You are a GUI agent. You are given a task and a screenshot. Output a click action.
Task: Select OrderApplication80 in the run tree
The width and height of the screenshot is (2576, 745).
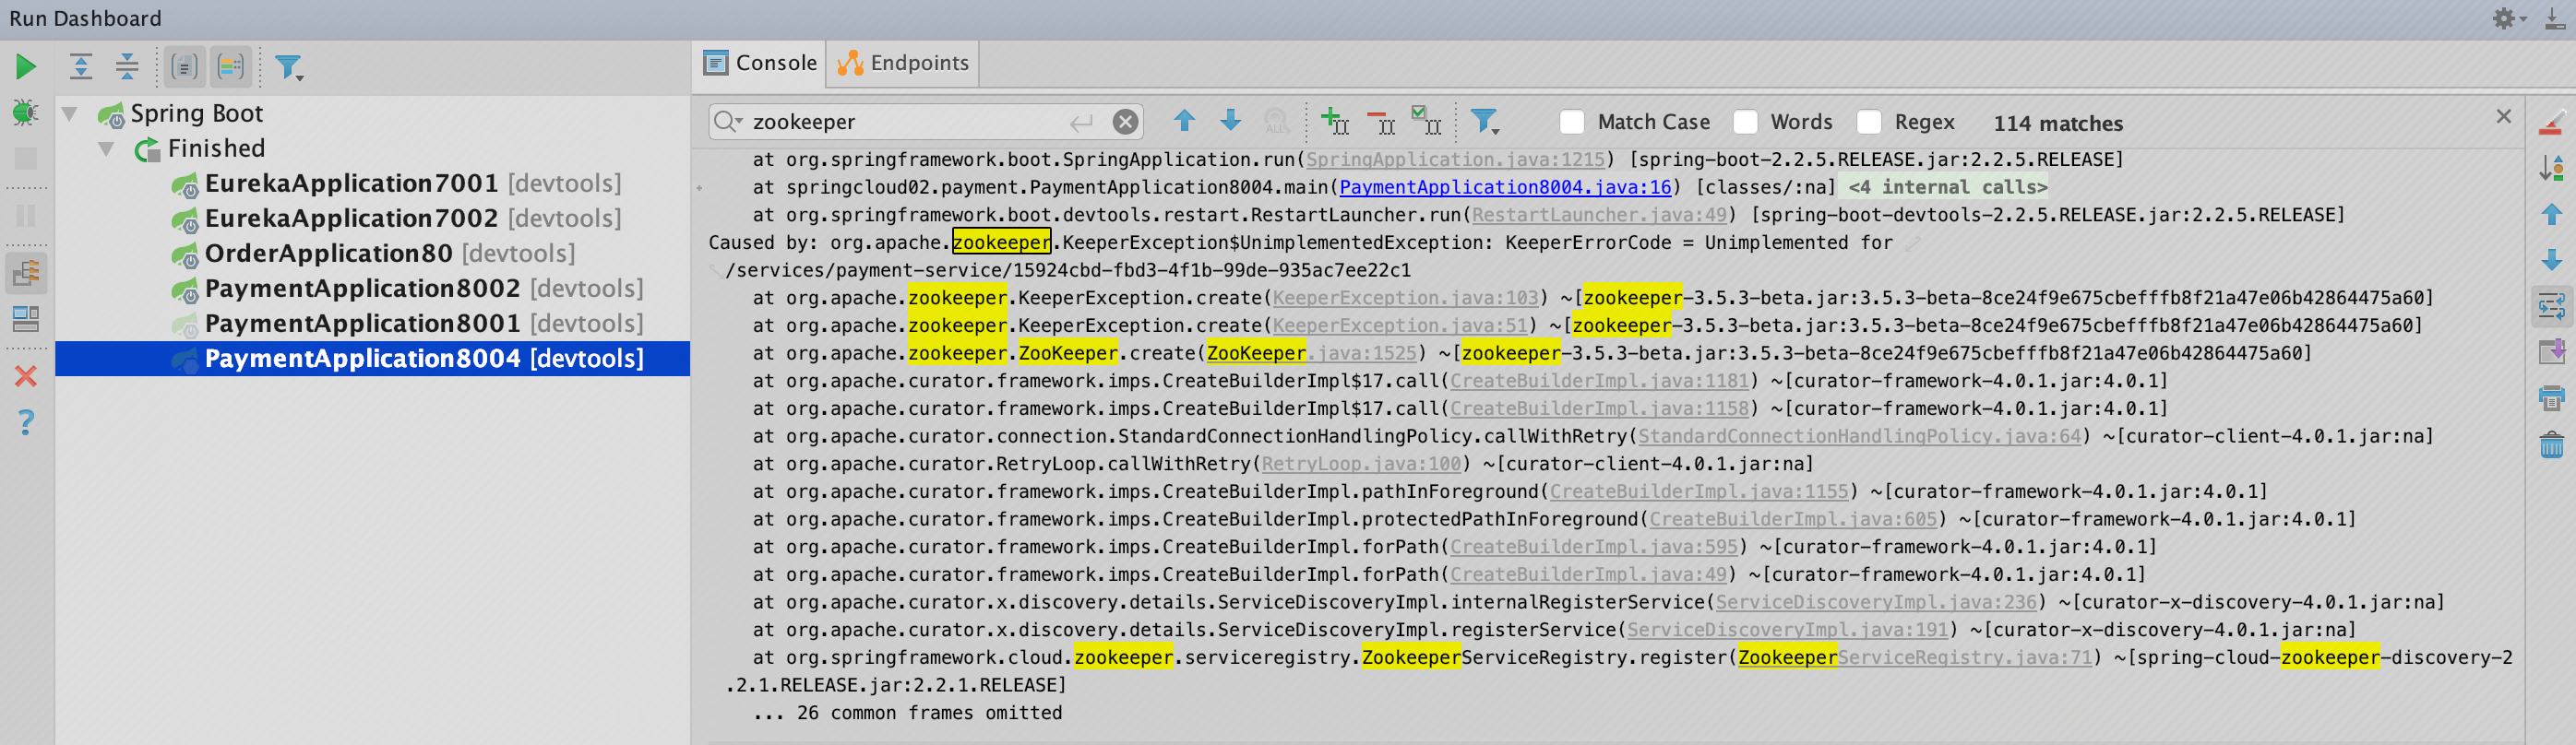(x=328, y=253)
